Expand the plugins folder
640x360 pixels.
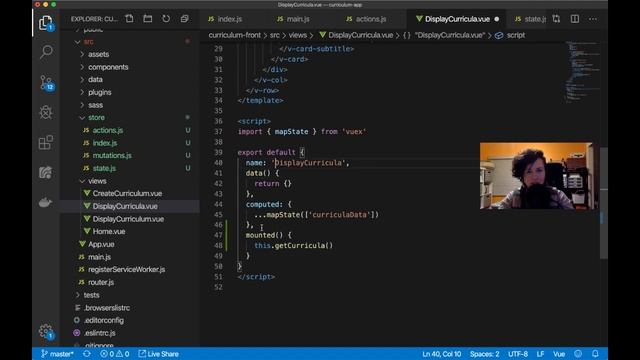pos(100,92)
